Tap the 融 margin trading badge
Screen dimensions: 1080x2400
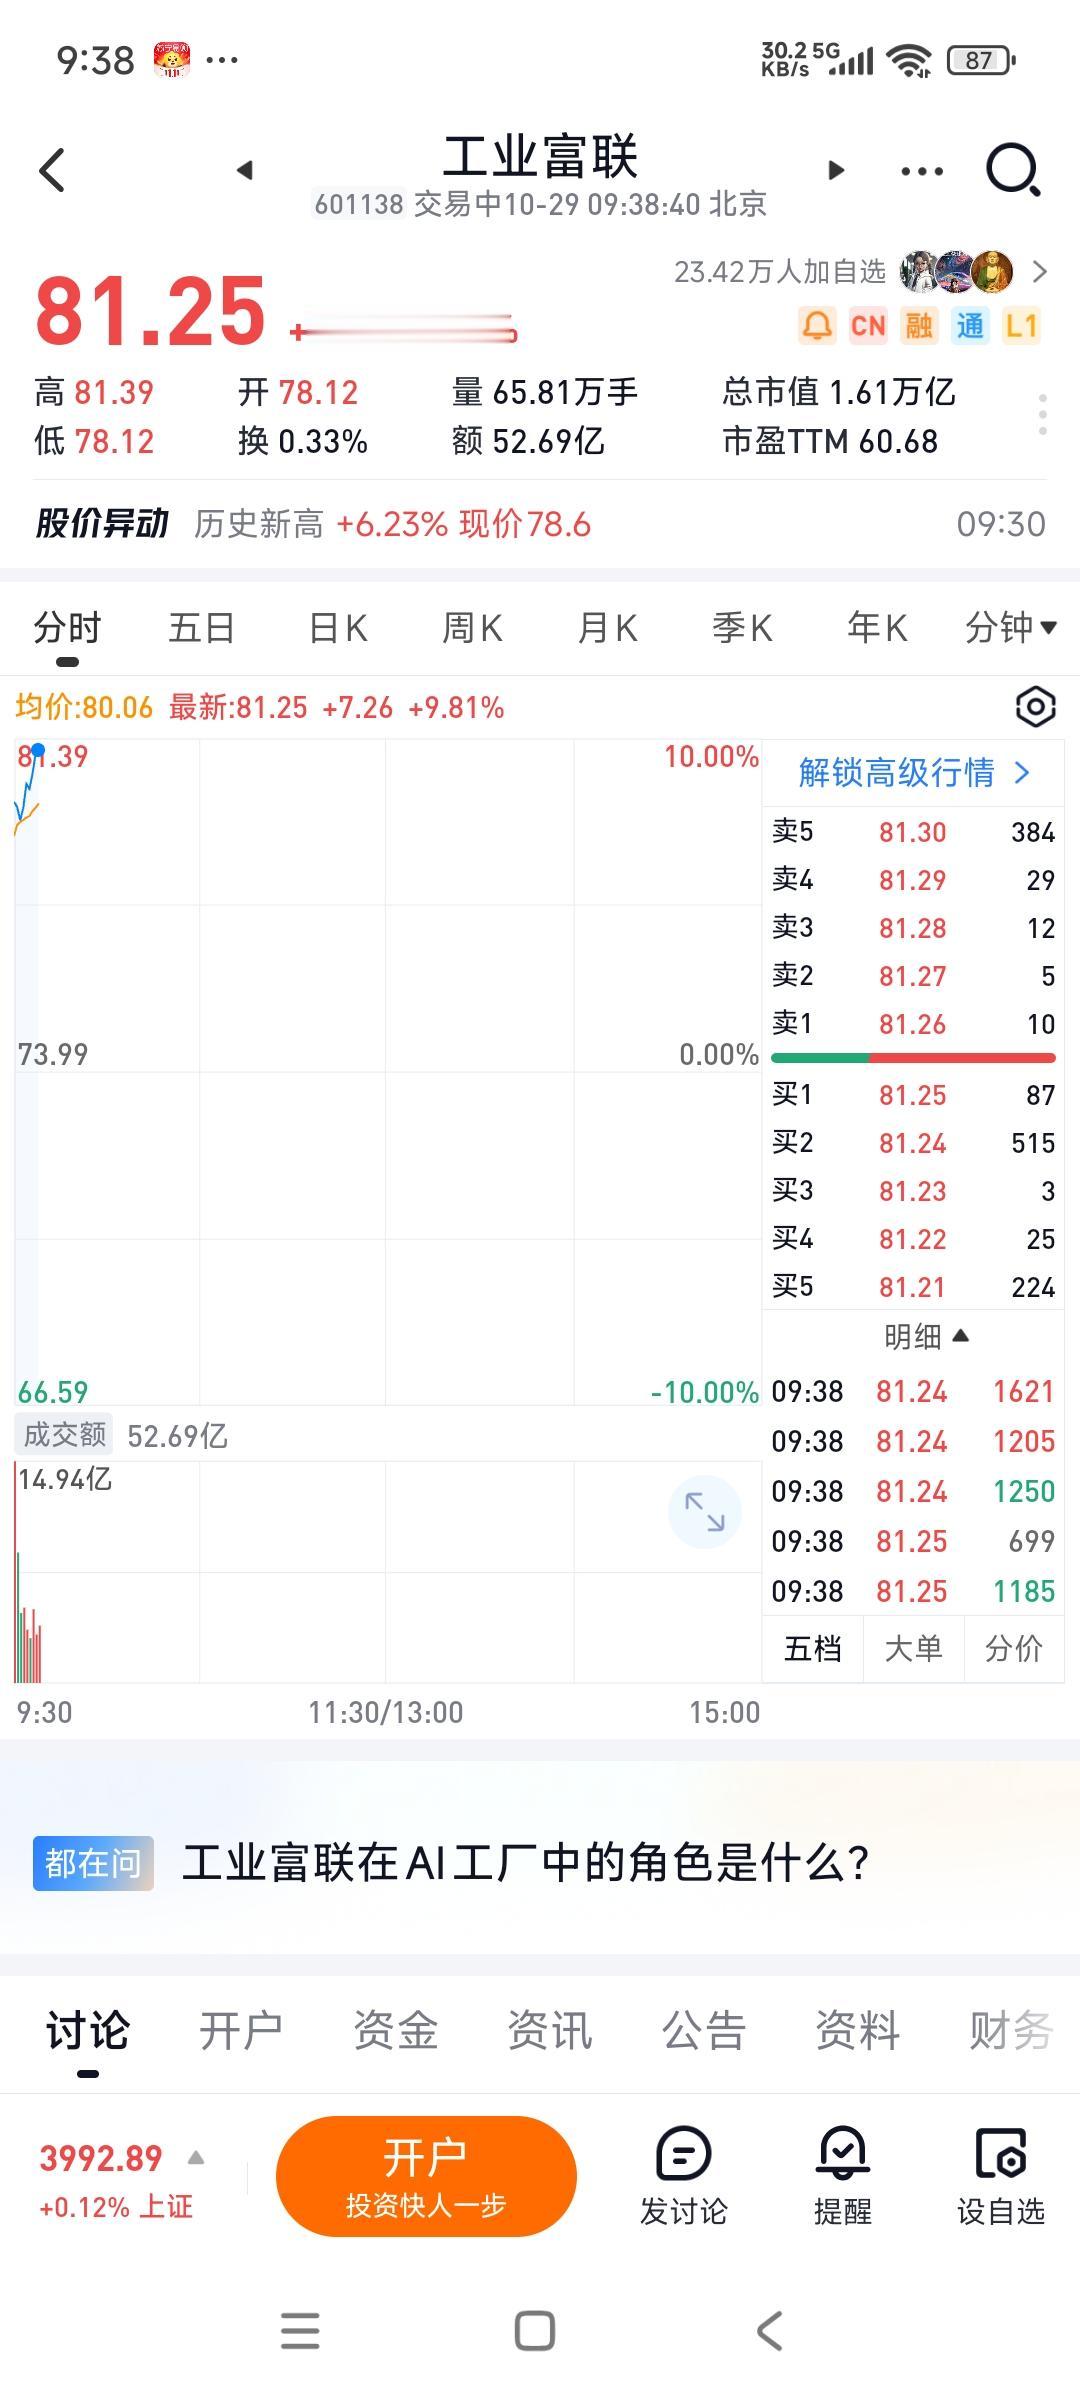919,326
